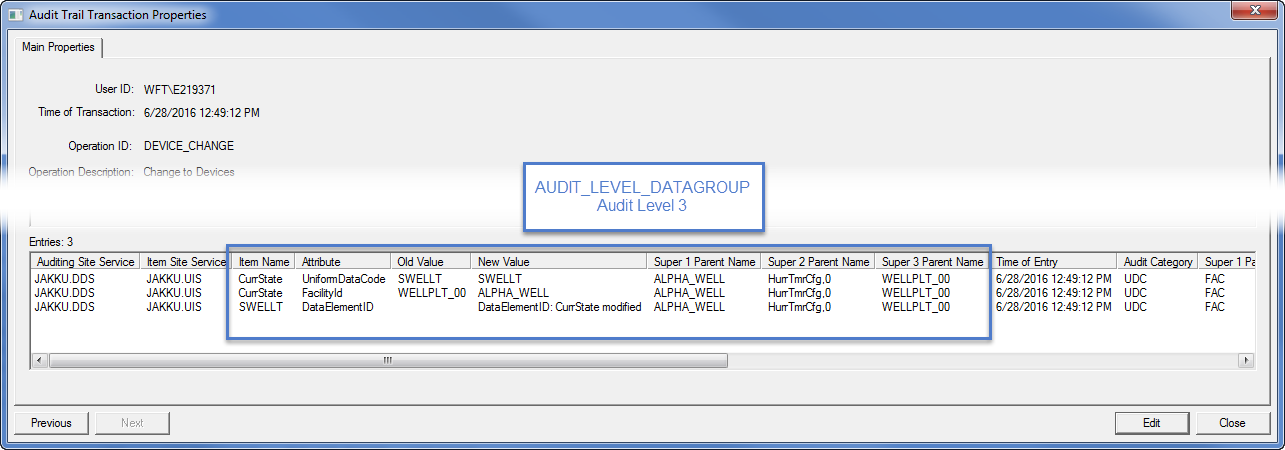The width and height of the screenshot is (1285, 450).
Task: Sort by New Value column header
Action: pos(559,262)
